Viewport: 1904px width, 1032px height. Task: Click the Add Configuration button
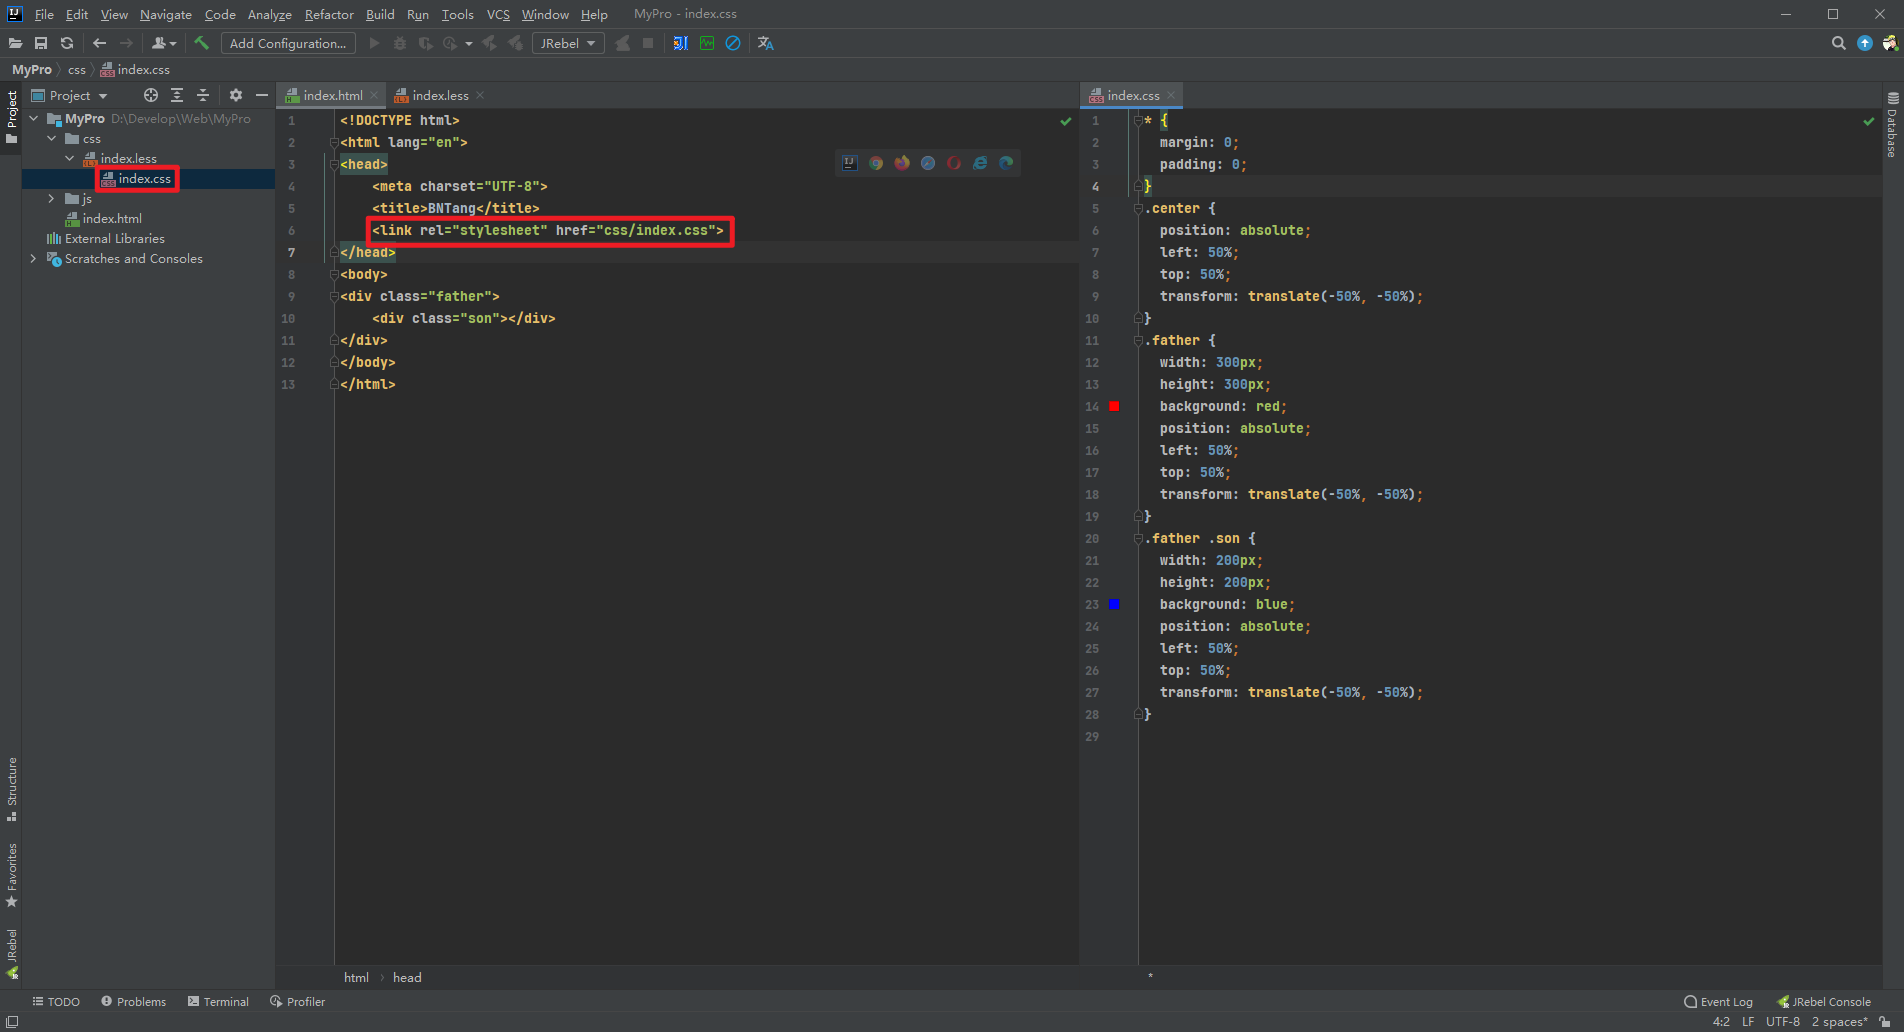click(x=288, y=43)
